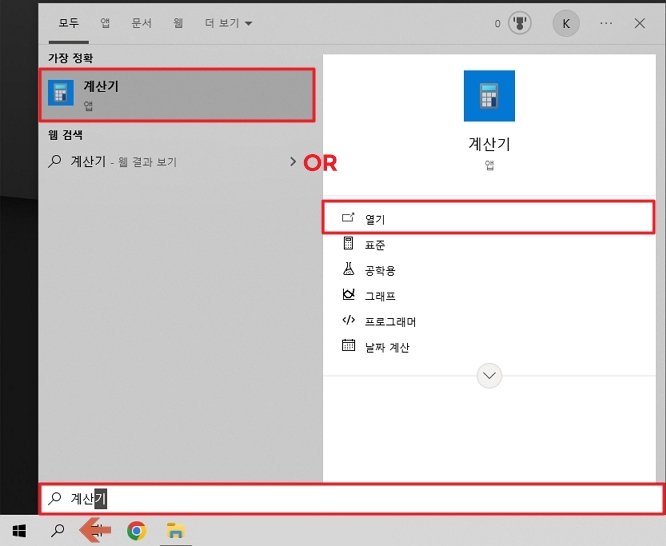Open the rewards trophy badge icon
The image size is (666, 546).
point(520,23)
